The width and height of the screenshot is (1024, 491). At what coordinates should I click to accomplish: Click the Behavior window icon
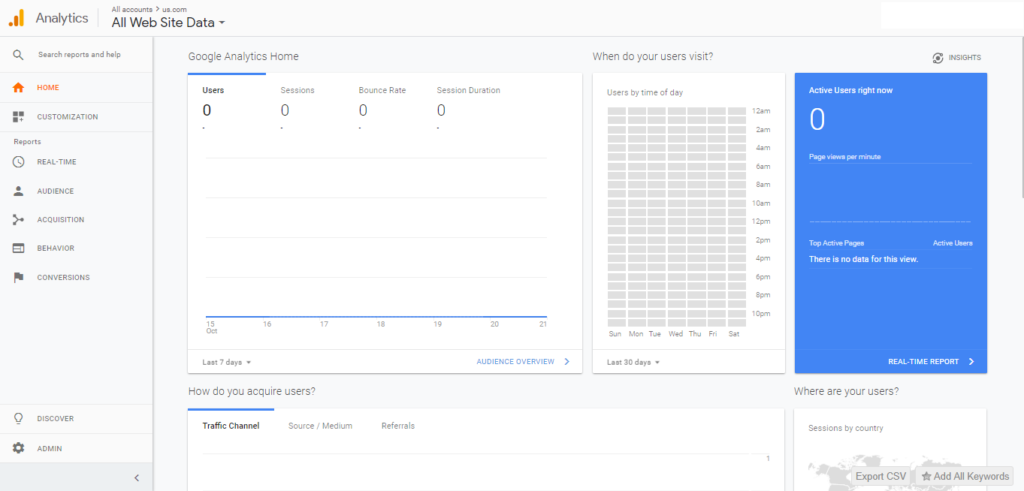[x=18, y=248]
